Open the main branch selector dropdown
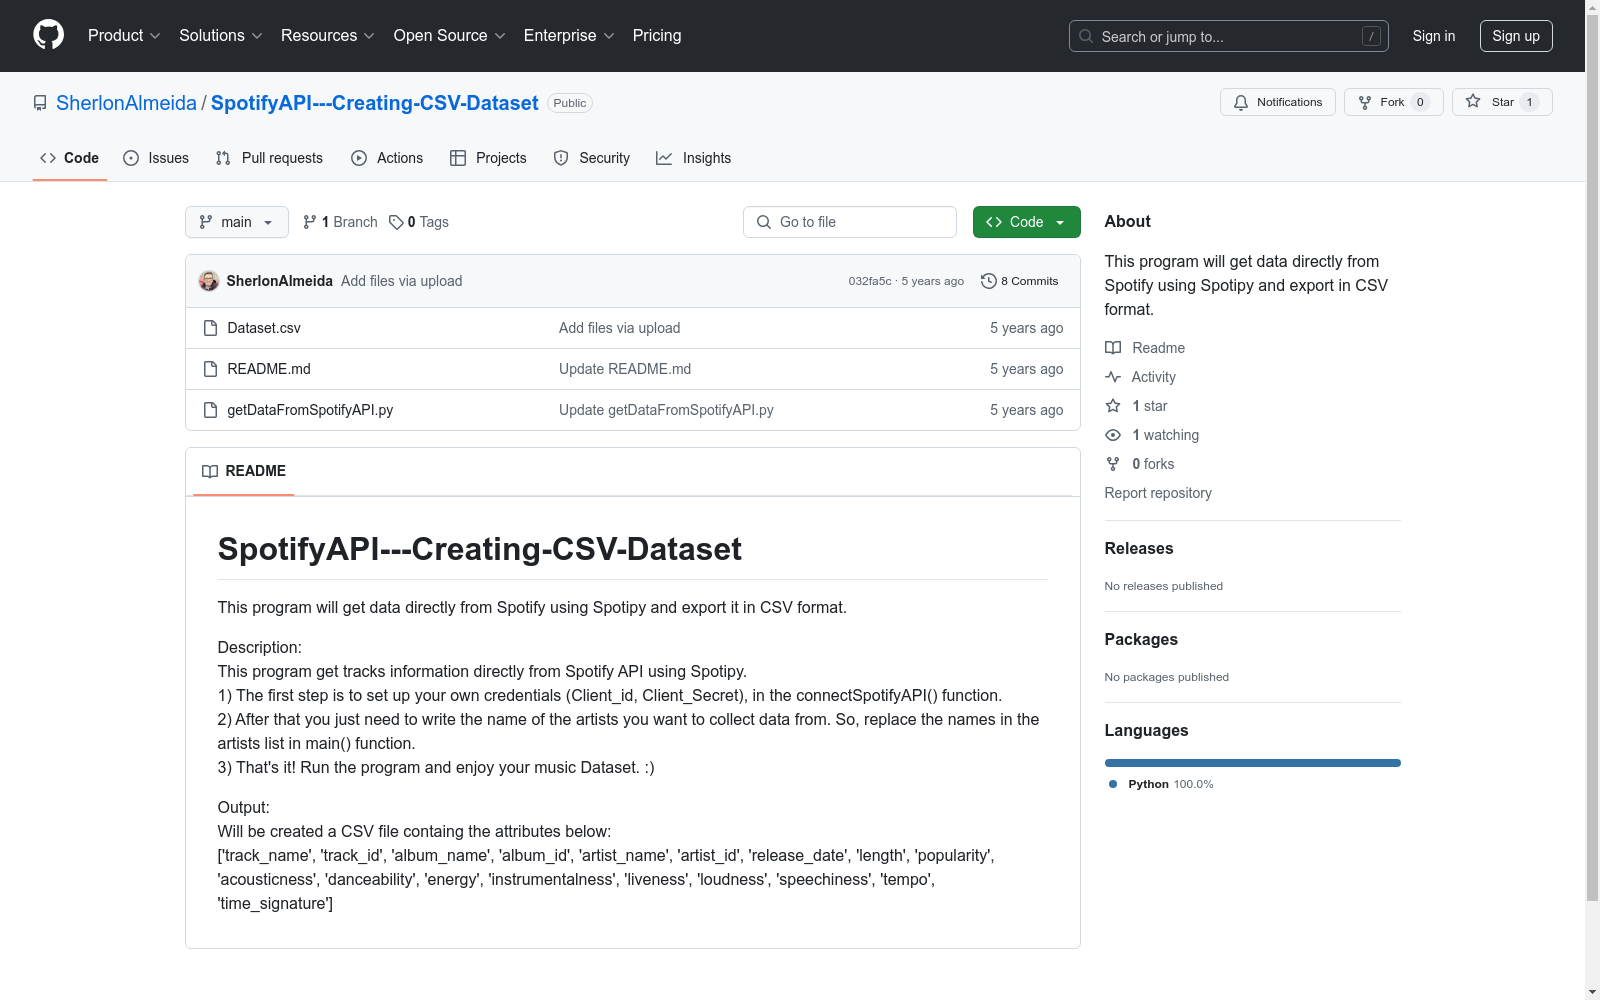 (237, 222)
